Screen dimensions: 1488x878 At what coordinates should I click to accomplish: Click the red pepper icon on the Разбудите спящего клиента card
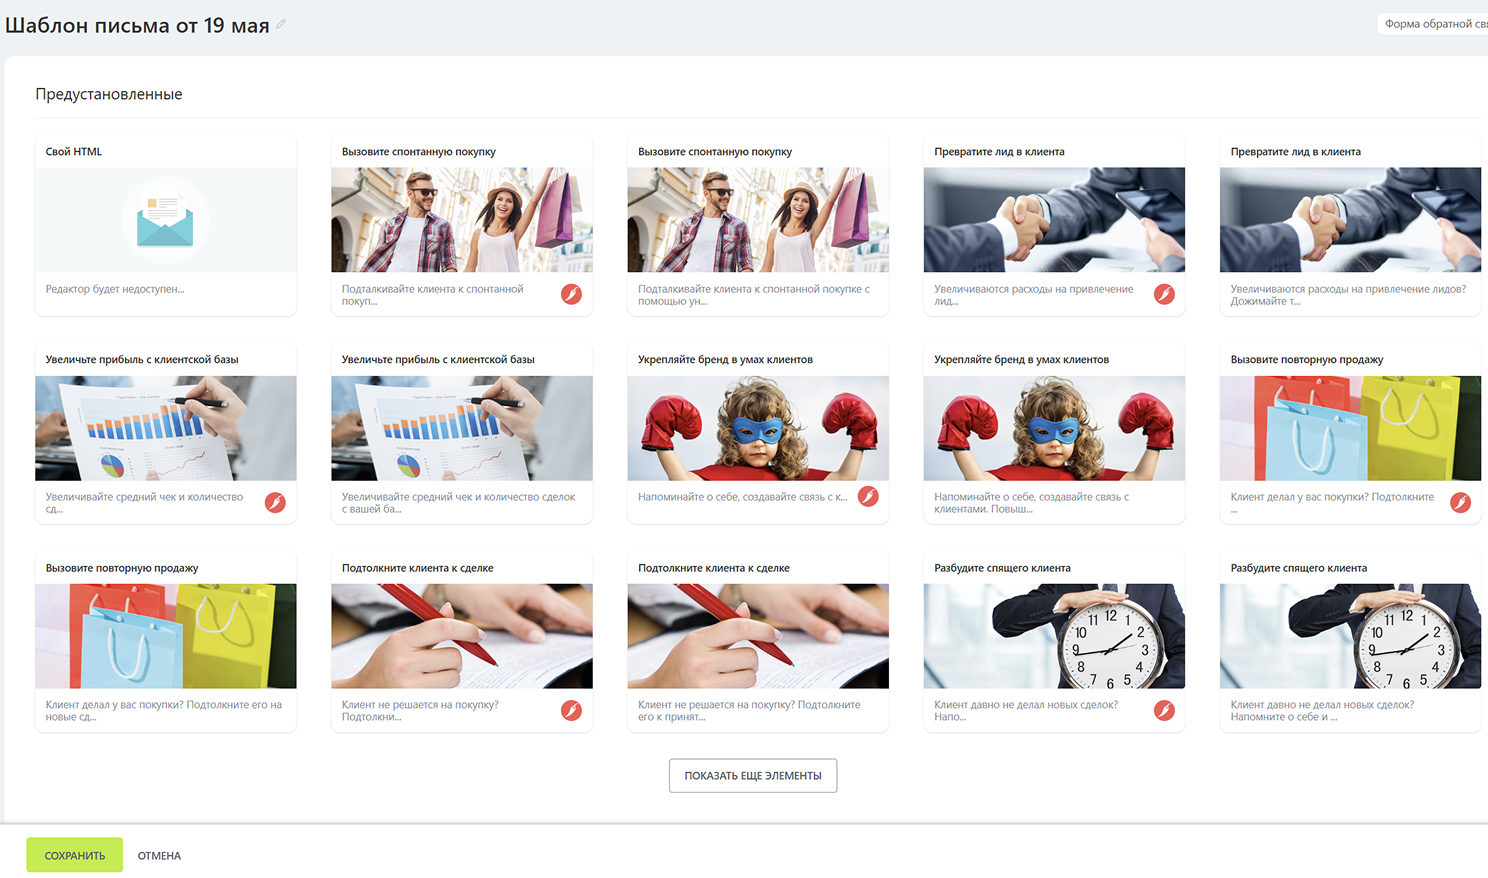click(x=1164, y=710)
